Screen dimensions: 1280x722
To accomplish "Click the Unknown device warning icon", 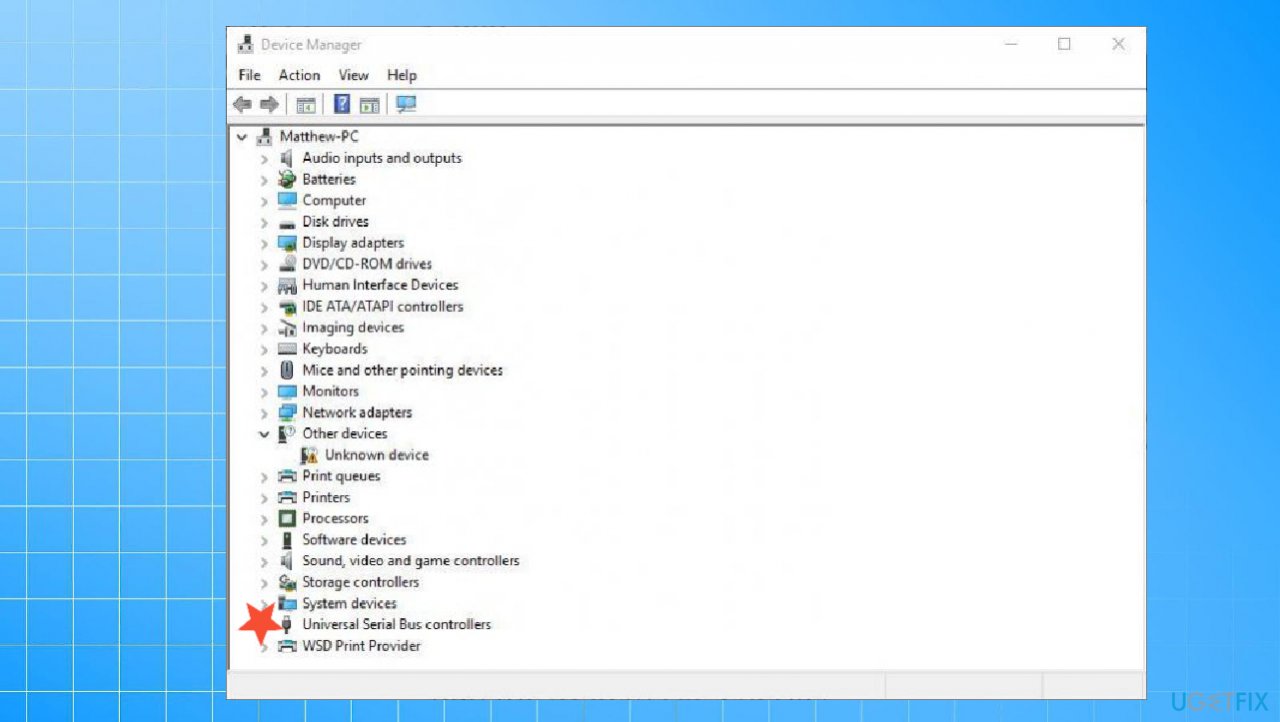I will [311, 454].
